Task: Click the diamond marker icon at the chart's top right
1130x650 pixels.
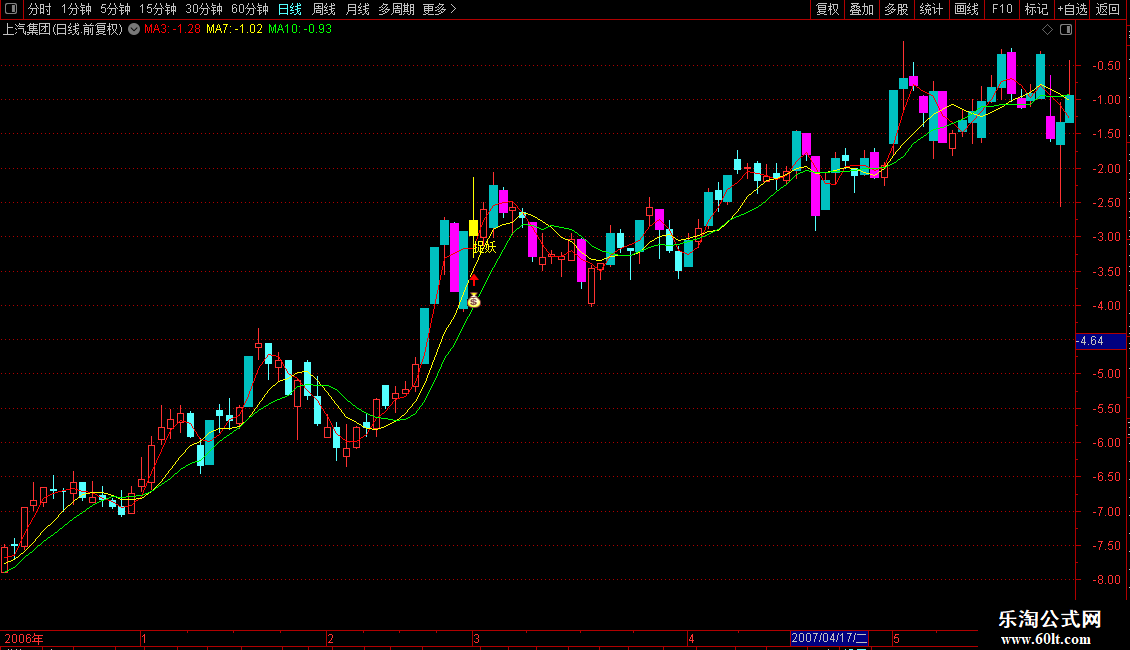Action: 1048,30
